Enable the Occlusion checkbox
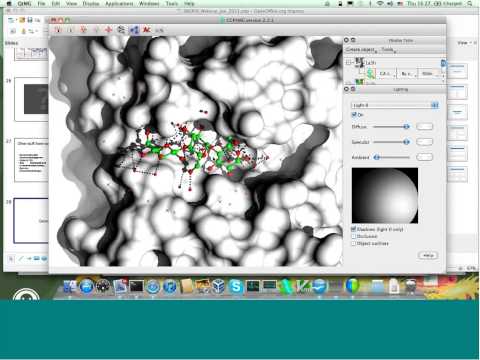The image size is (480, 360). tap(354, 236)
